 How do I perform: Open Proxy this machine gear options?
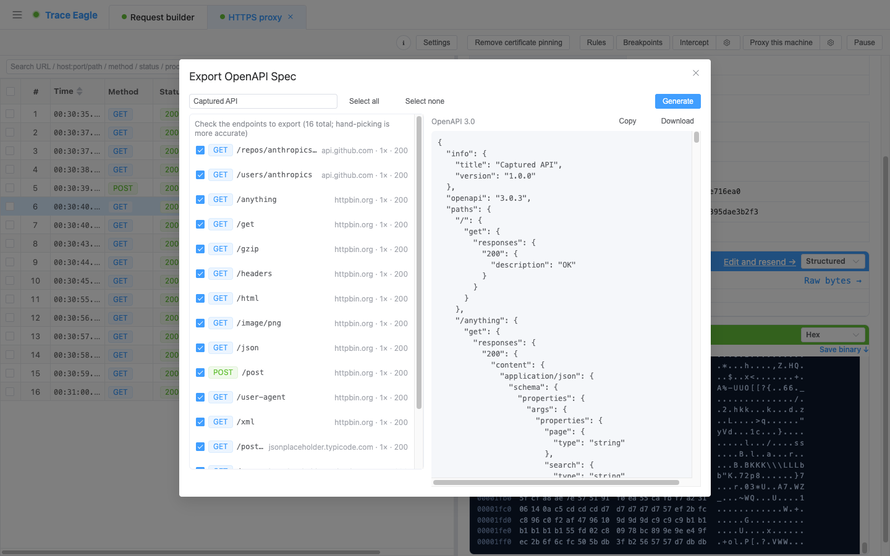(830, 43)
